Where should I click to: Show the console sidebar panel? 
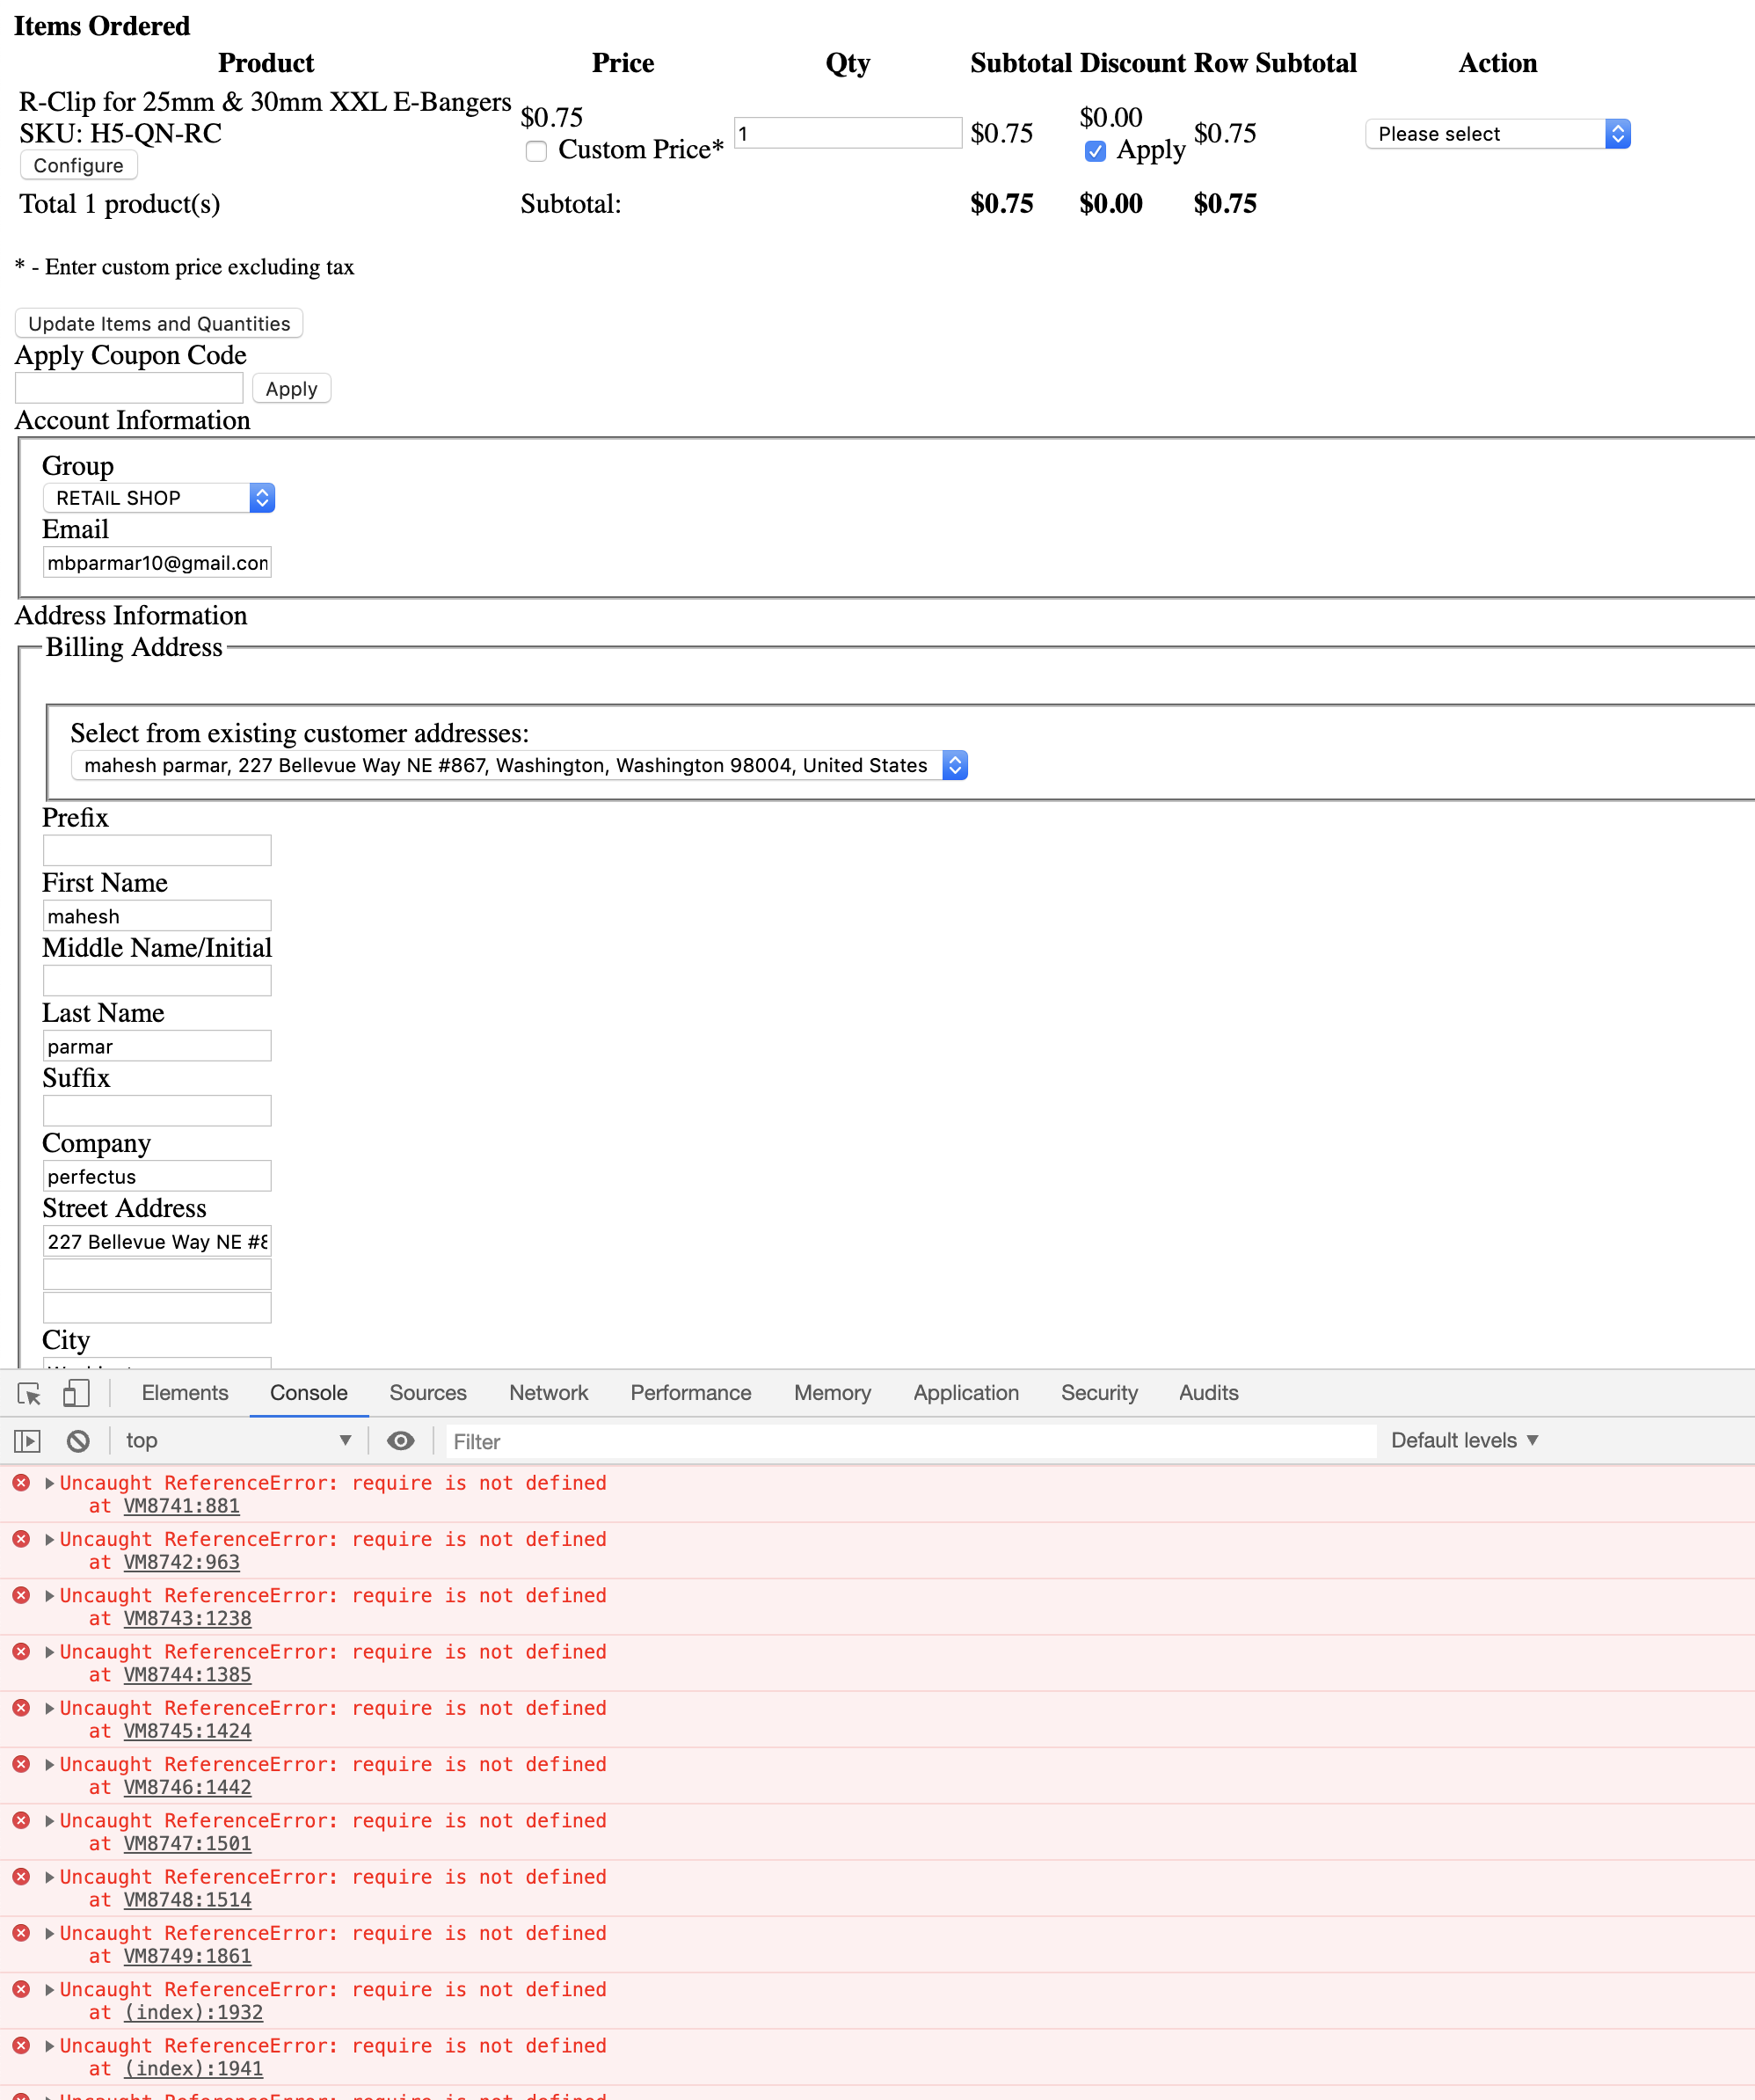27,1440
